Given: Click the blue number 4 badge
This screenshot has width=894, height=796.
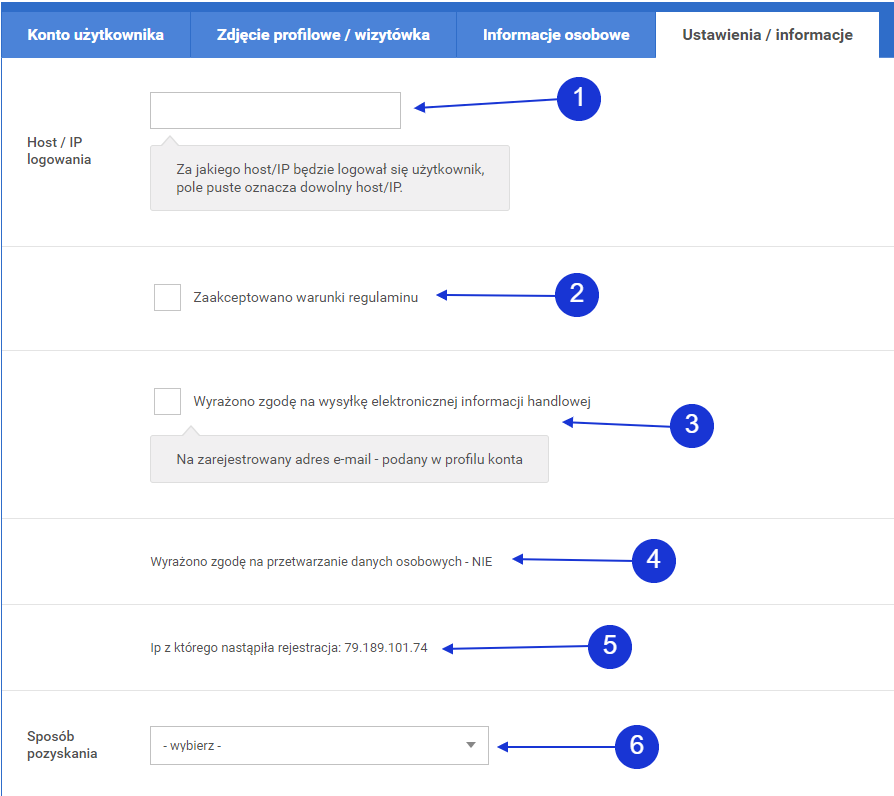Looking at the screenshot, I should click(x=654, y=560).
